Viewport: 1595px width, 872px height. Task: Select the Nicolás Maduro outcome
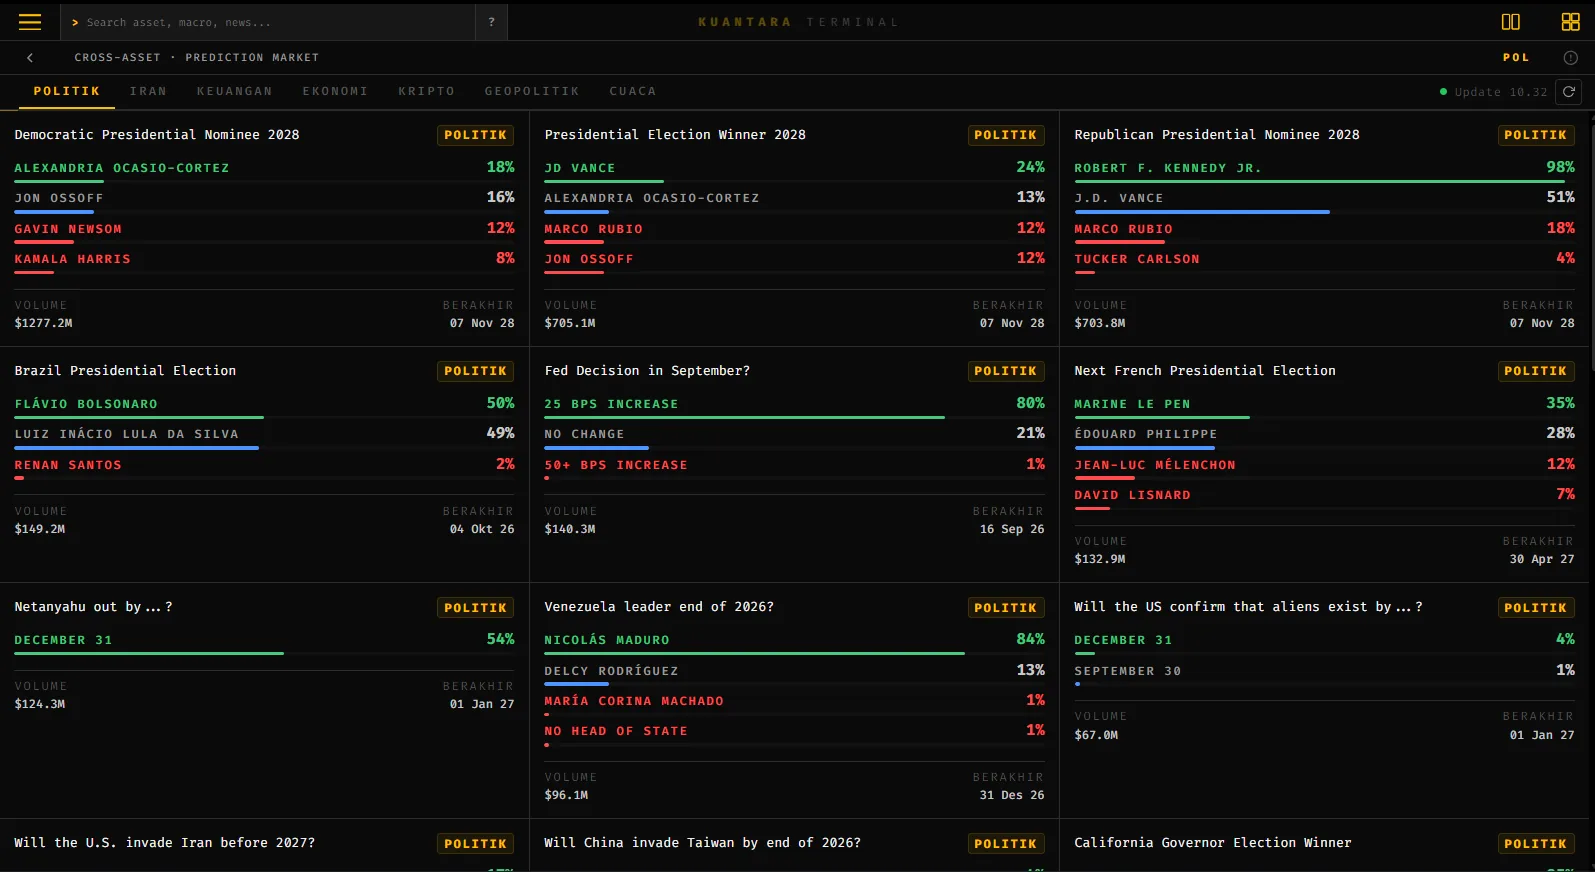794,641
